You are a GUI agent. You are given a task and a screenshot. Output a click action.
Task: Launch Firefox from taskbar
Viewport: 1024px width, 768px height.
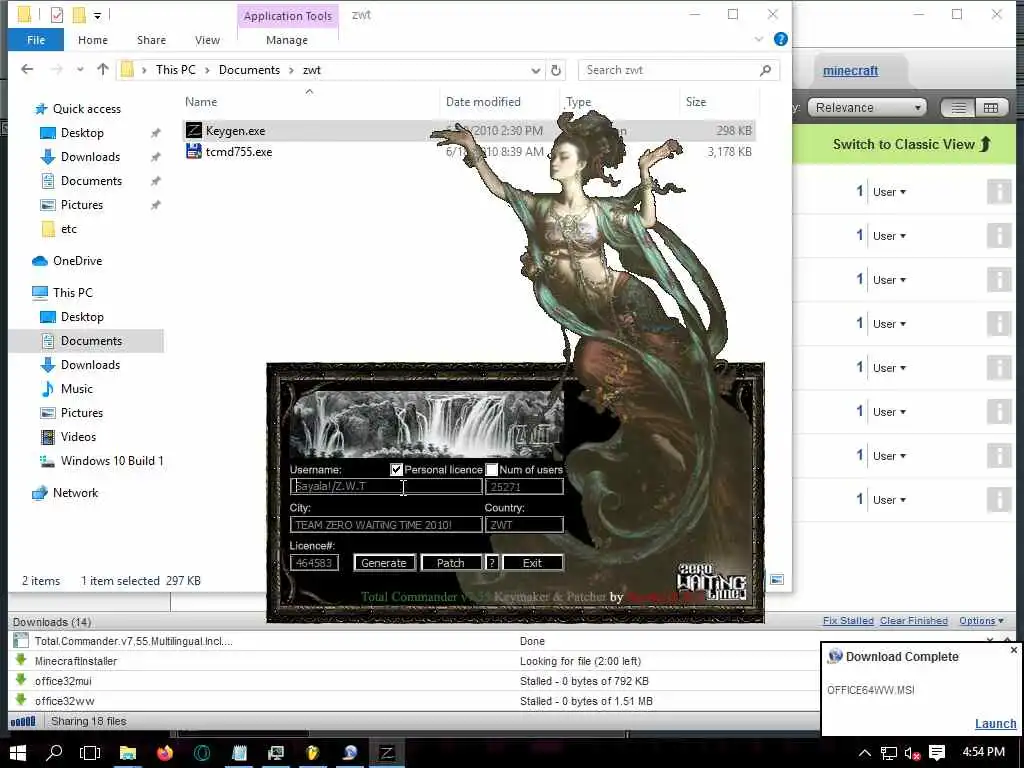165,753
